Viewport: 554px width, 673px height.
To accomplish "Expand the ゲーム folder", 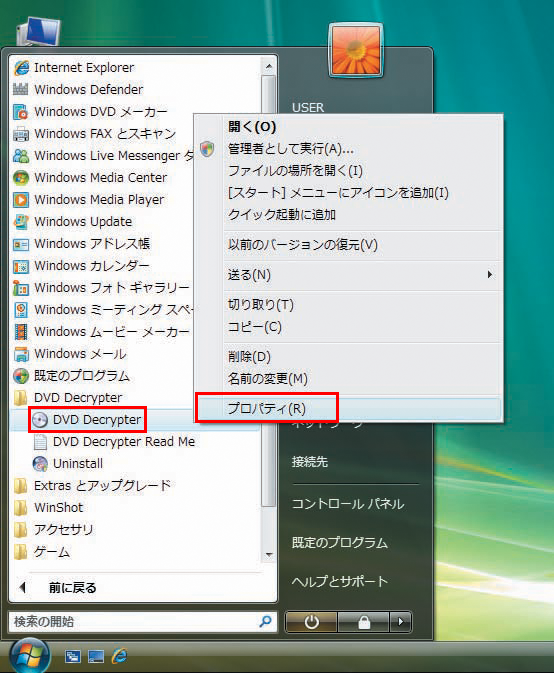I will 42,552.
